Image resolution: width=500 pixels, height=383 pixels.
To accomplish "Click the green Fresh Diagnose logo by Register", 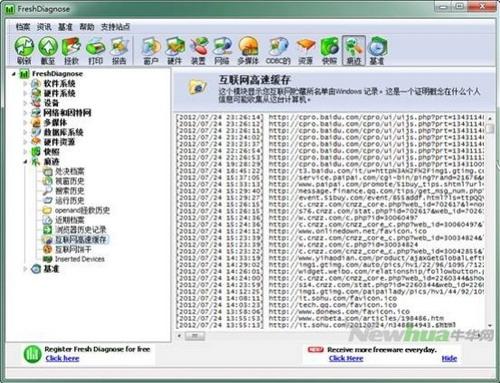I will pos(32,354).
